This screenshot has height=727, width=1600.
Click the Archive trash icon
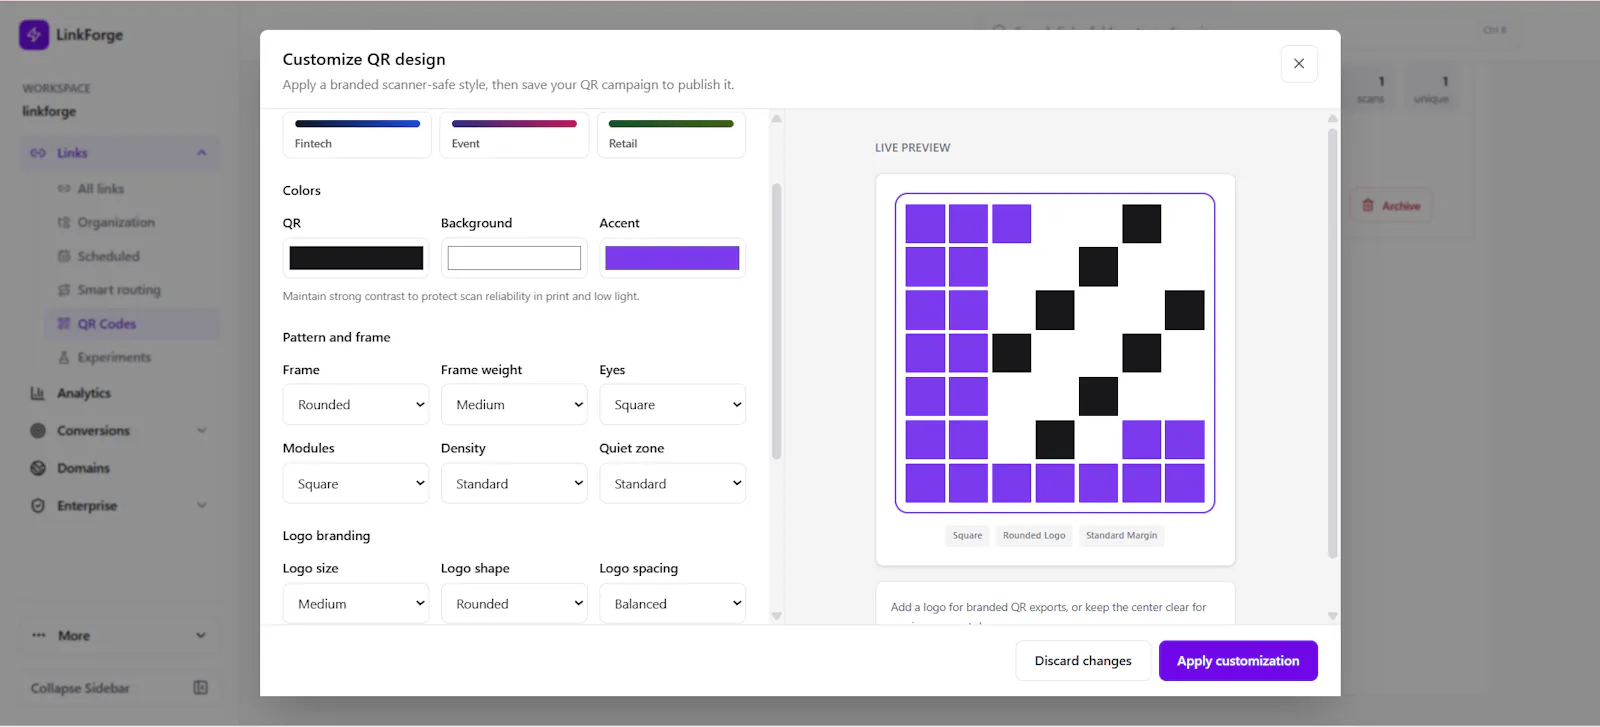[x=1368, y=205]
